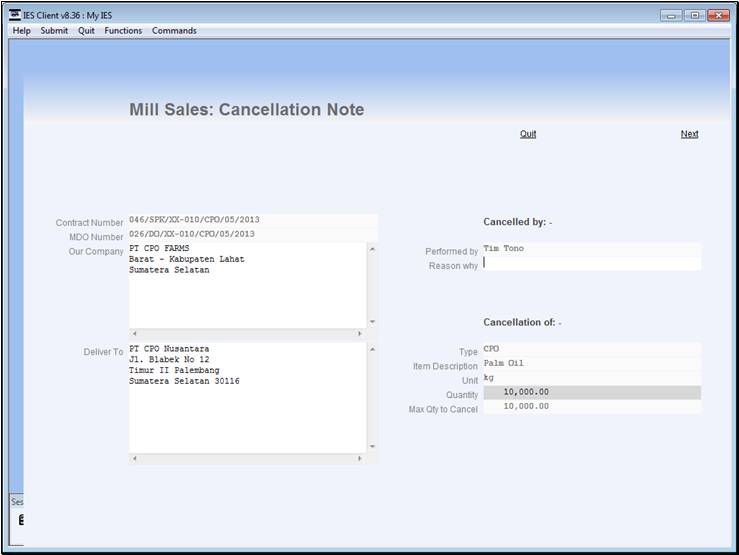This screenshot has width=739, height=555.
Task: Click up arrow of Our Company scrollbar
Action: tap(372, 248)
